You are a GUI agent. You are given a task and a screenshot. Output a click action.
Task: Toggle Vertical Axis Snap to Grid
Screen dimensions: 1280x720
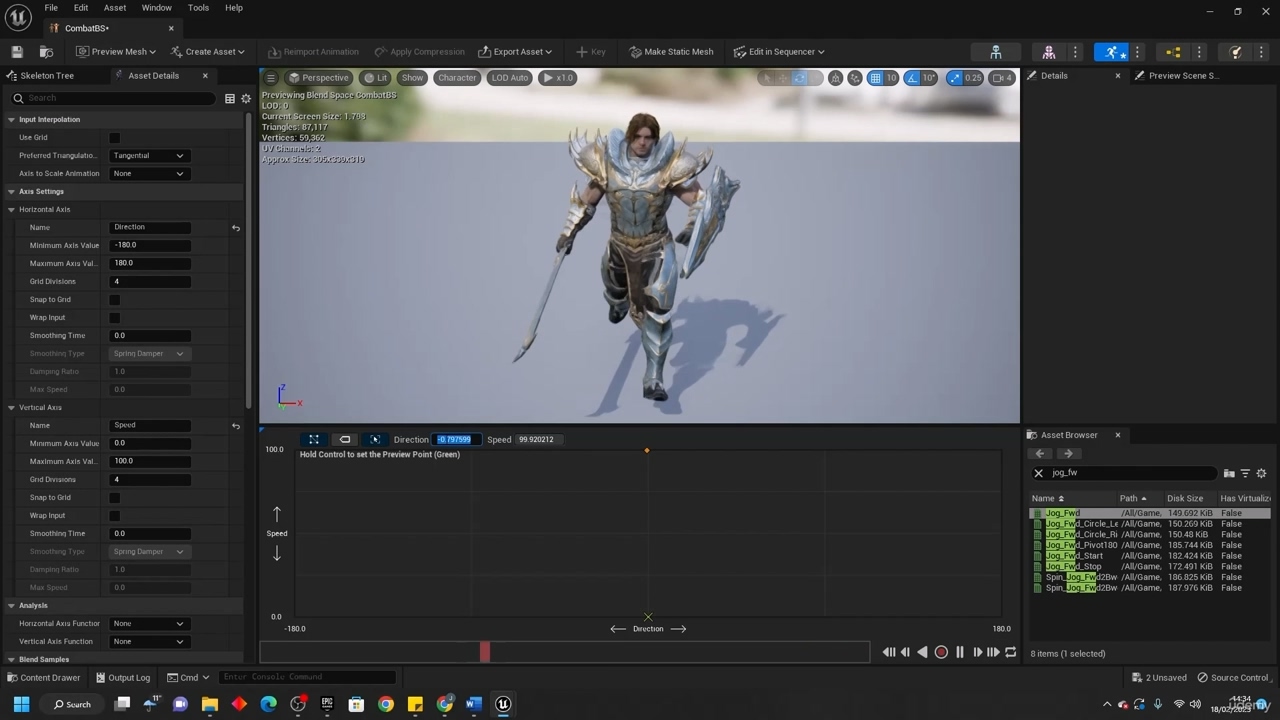pos(114,498)
